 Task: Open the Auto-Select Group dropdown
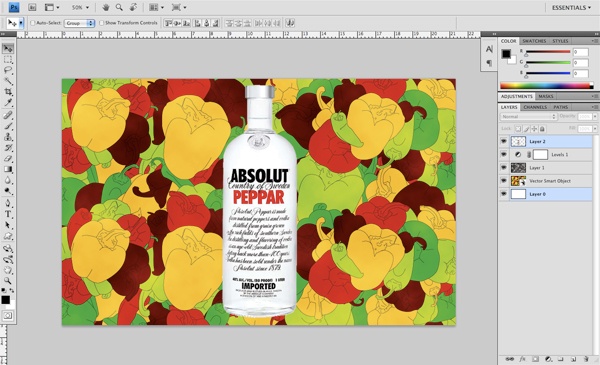79,23
